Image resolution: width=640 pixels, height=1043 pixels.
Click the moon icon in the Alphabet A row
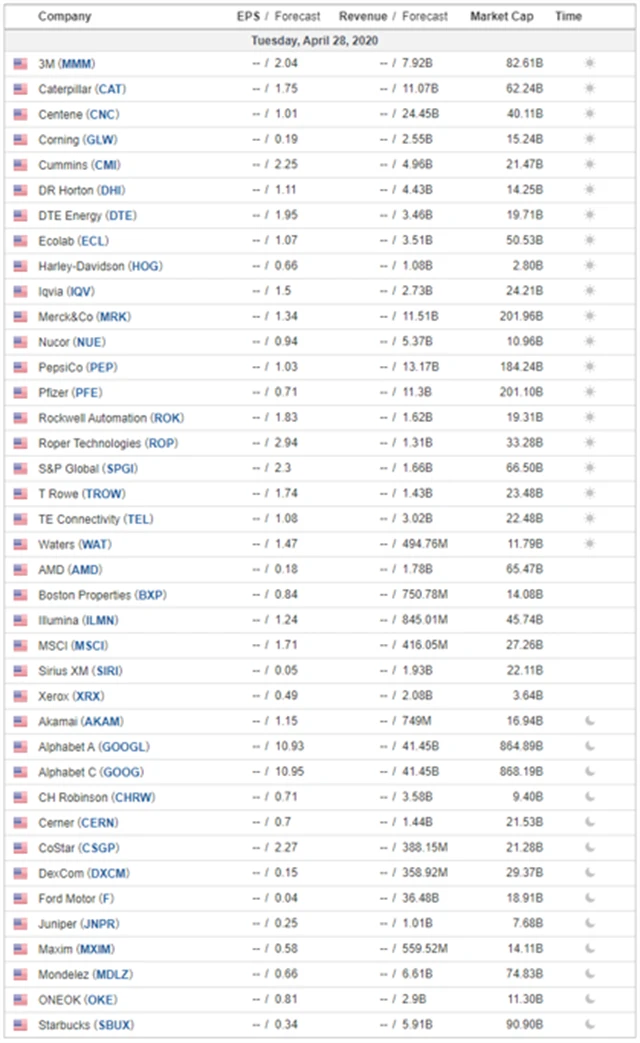[590, 746]
